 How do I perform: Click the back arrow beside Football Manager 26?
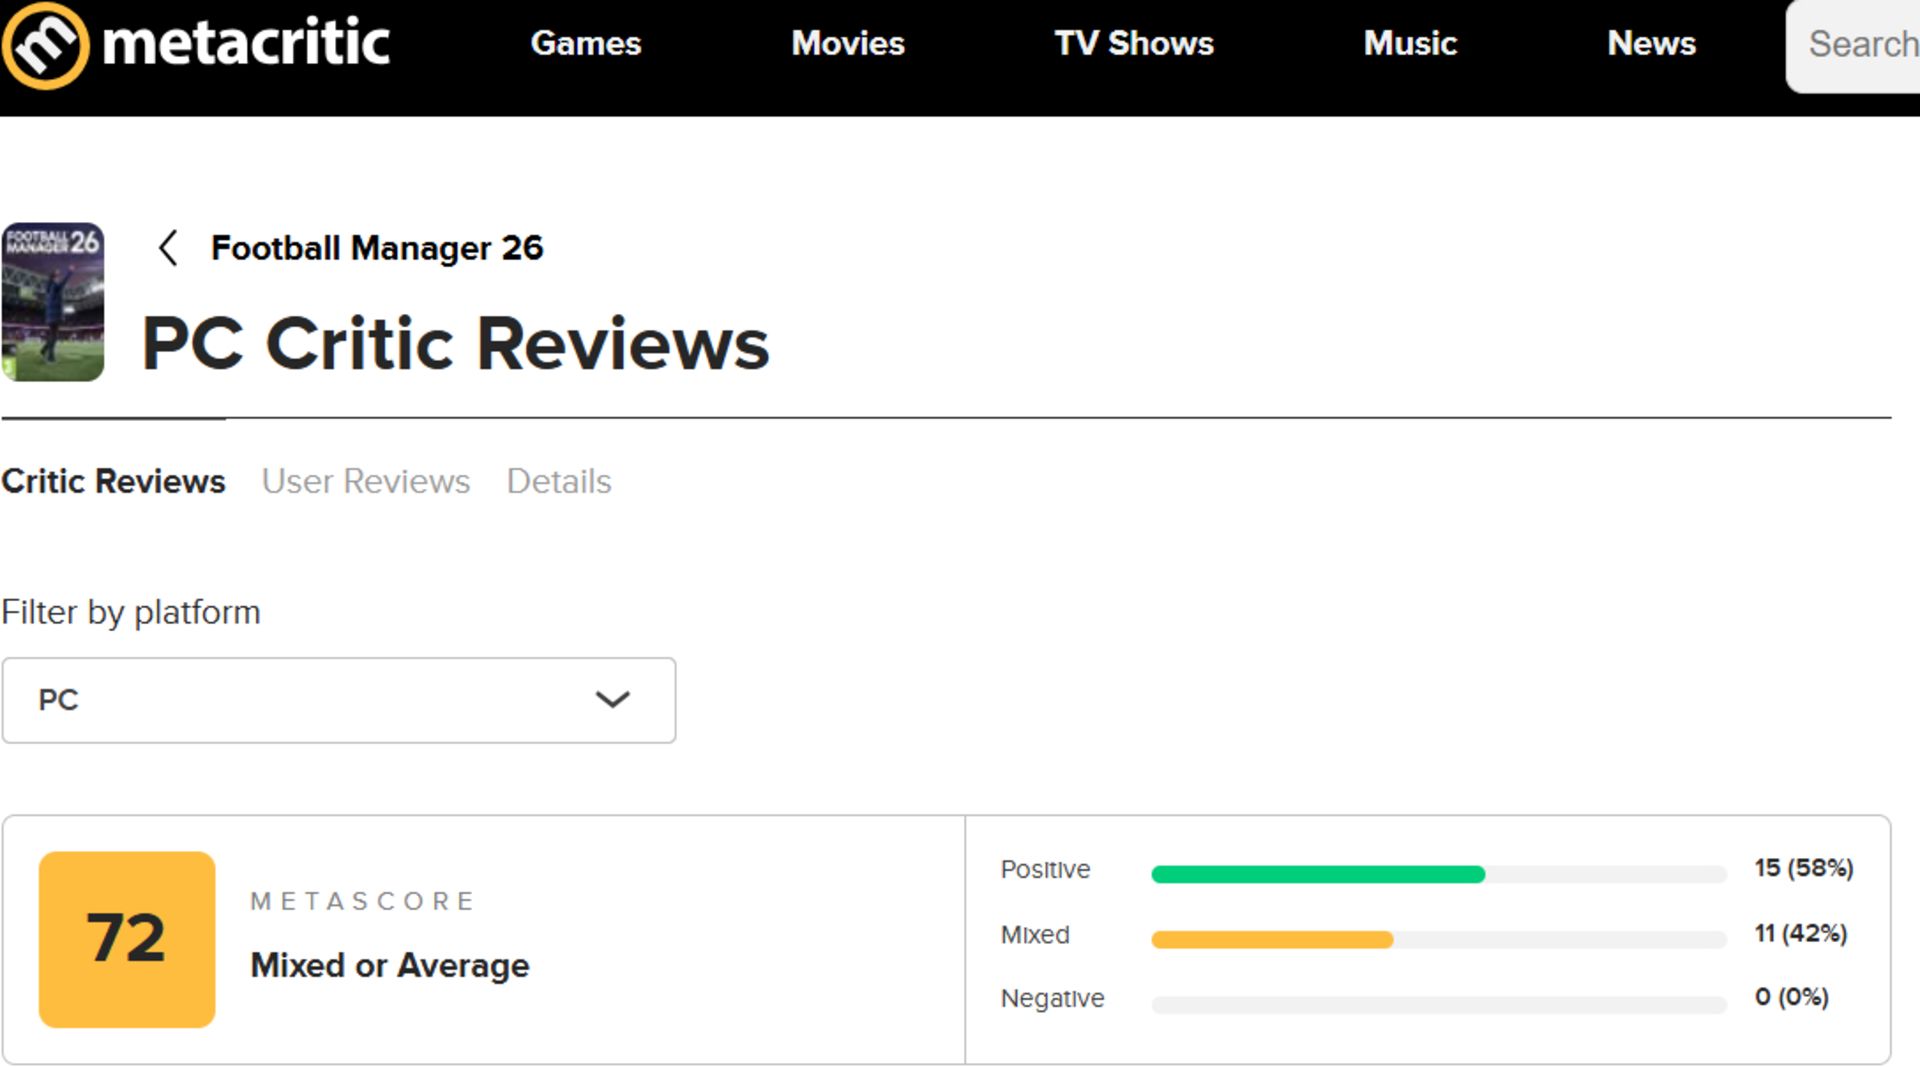click(168, 249)
